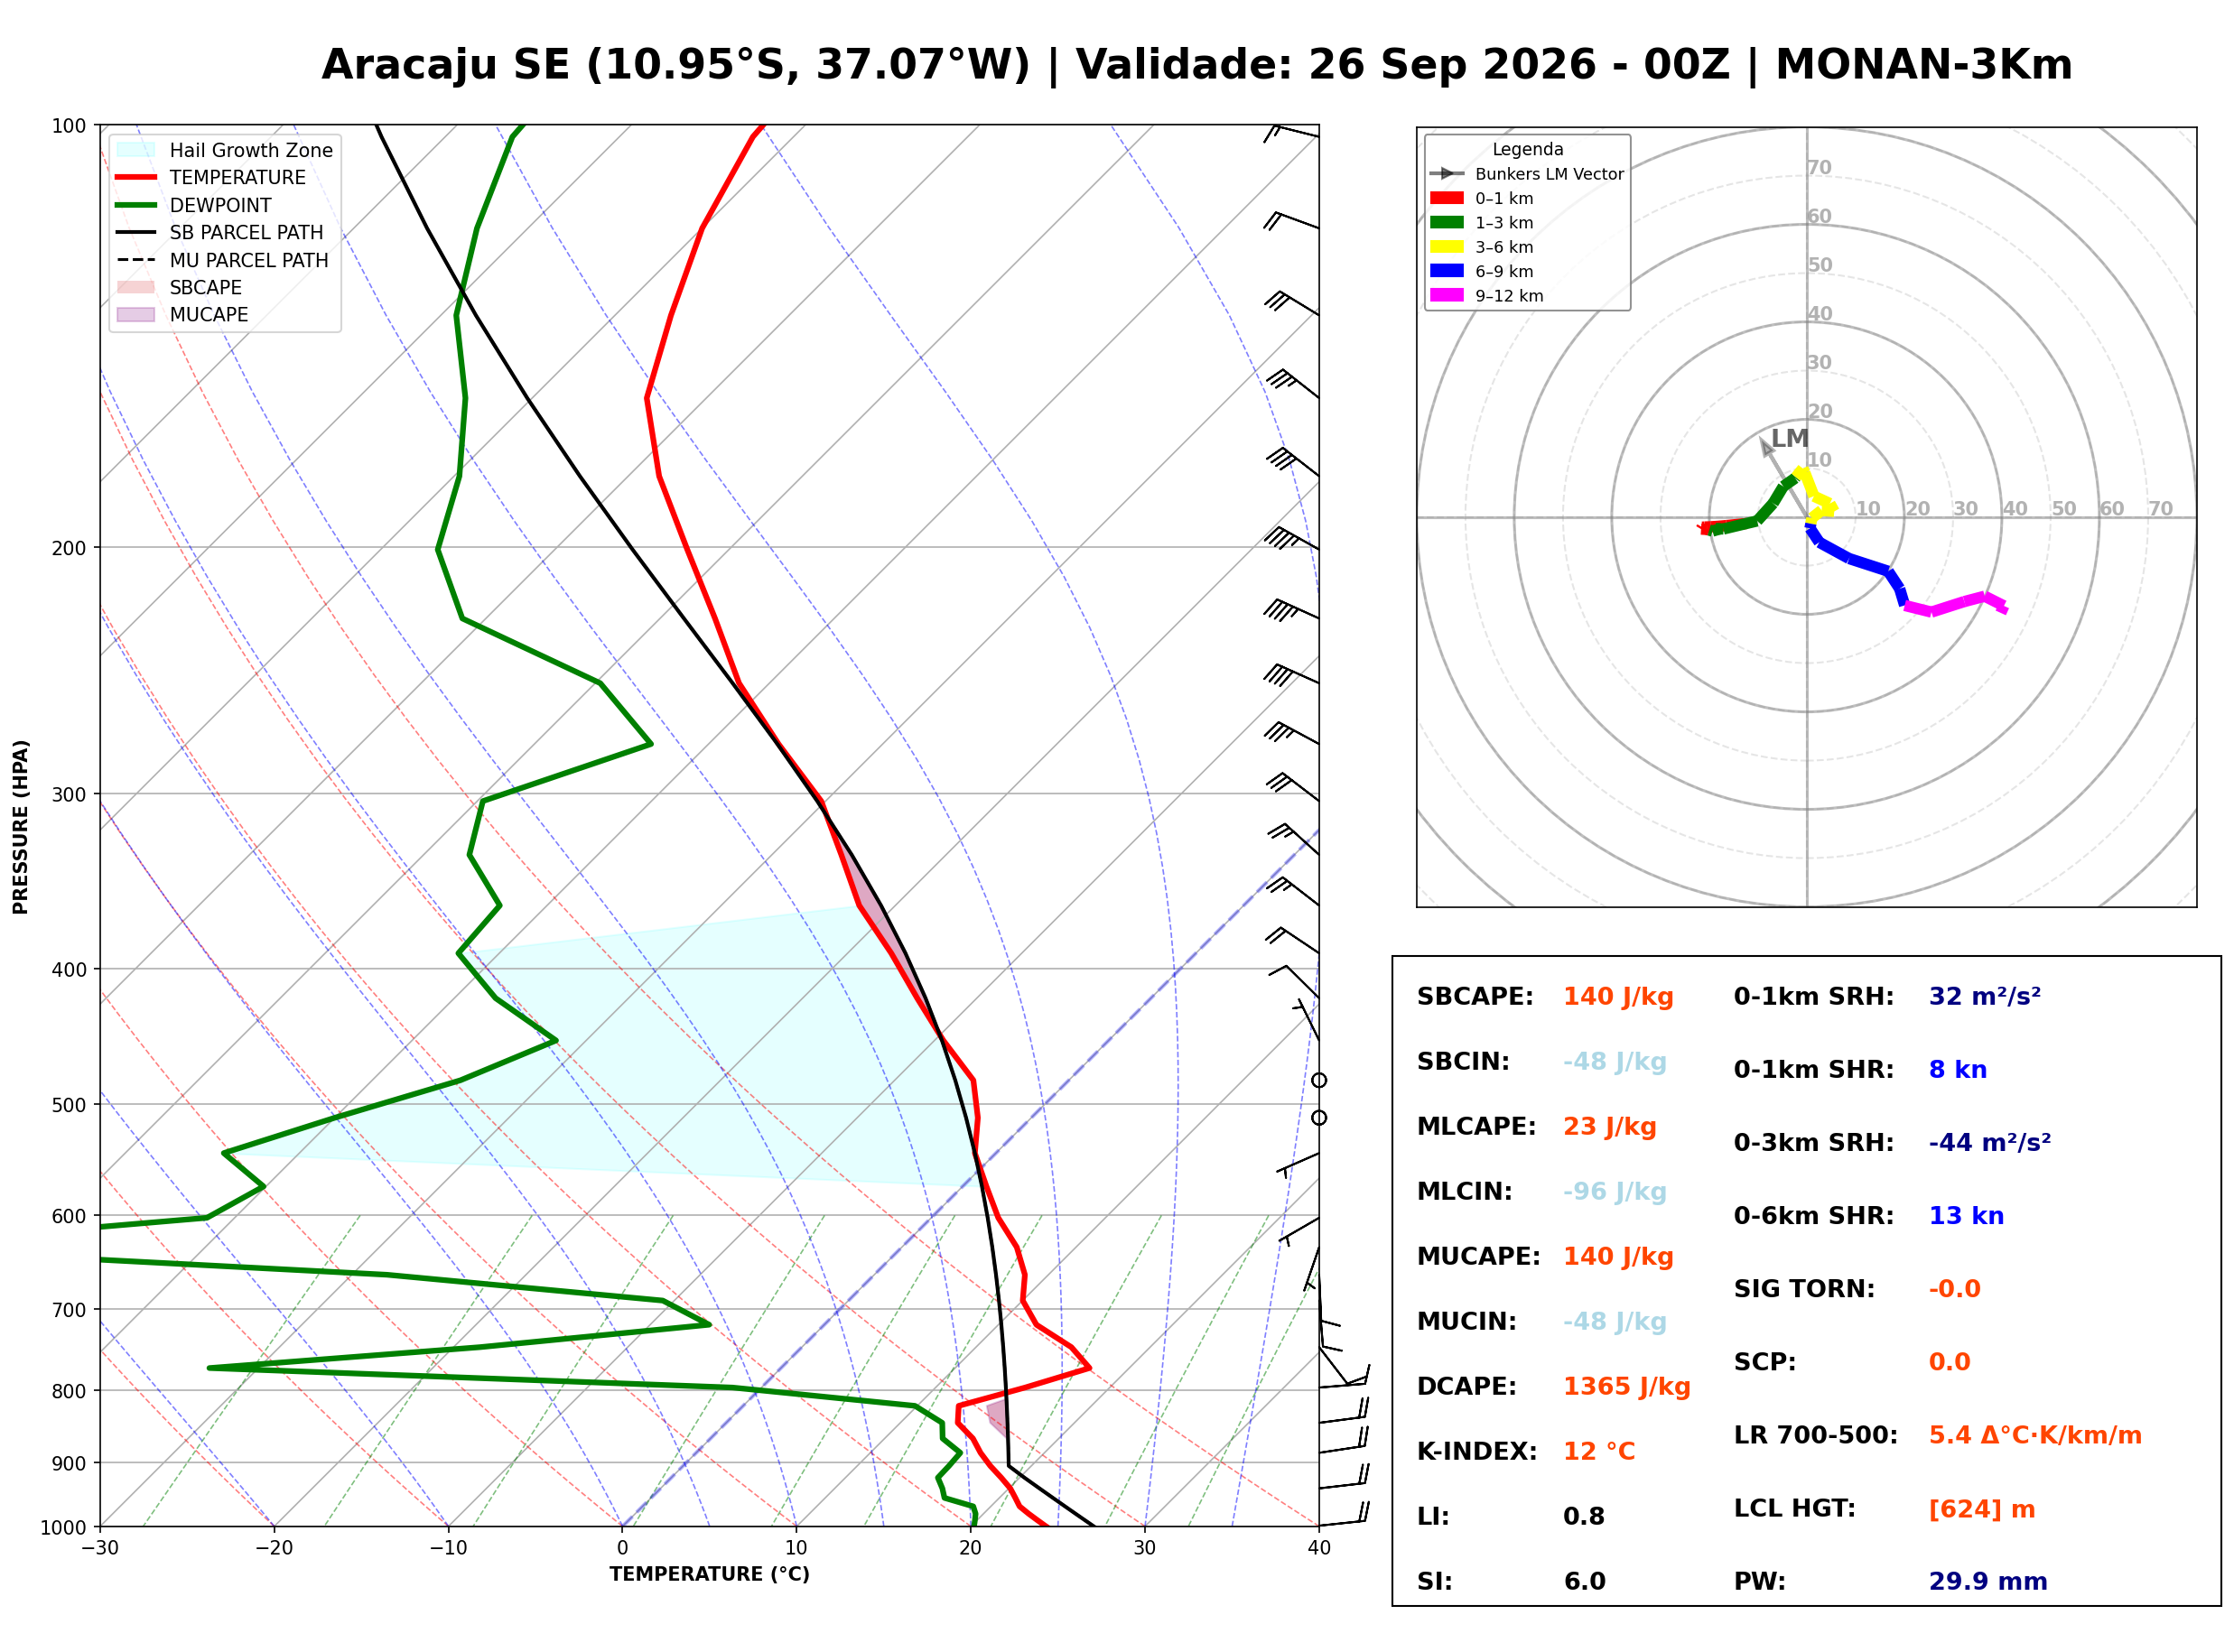Click the magenta 9–12 km legend swatch
This screenshot has width=2234, height=1652.
point(1446,295)
